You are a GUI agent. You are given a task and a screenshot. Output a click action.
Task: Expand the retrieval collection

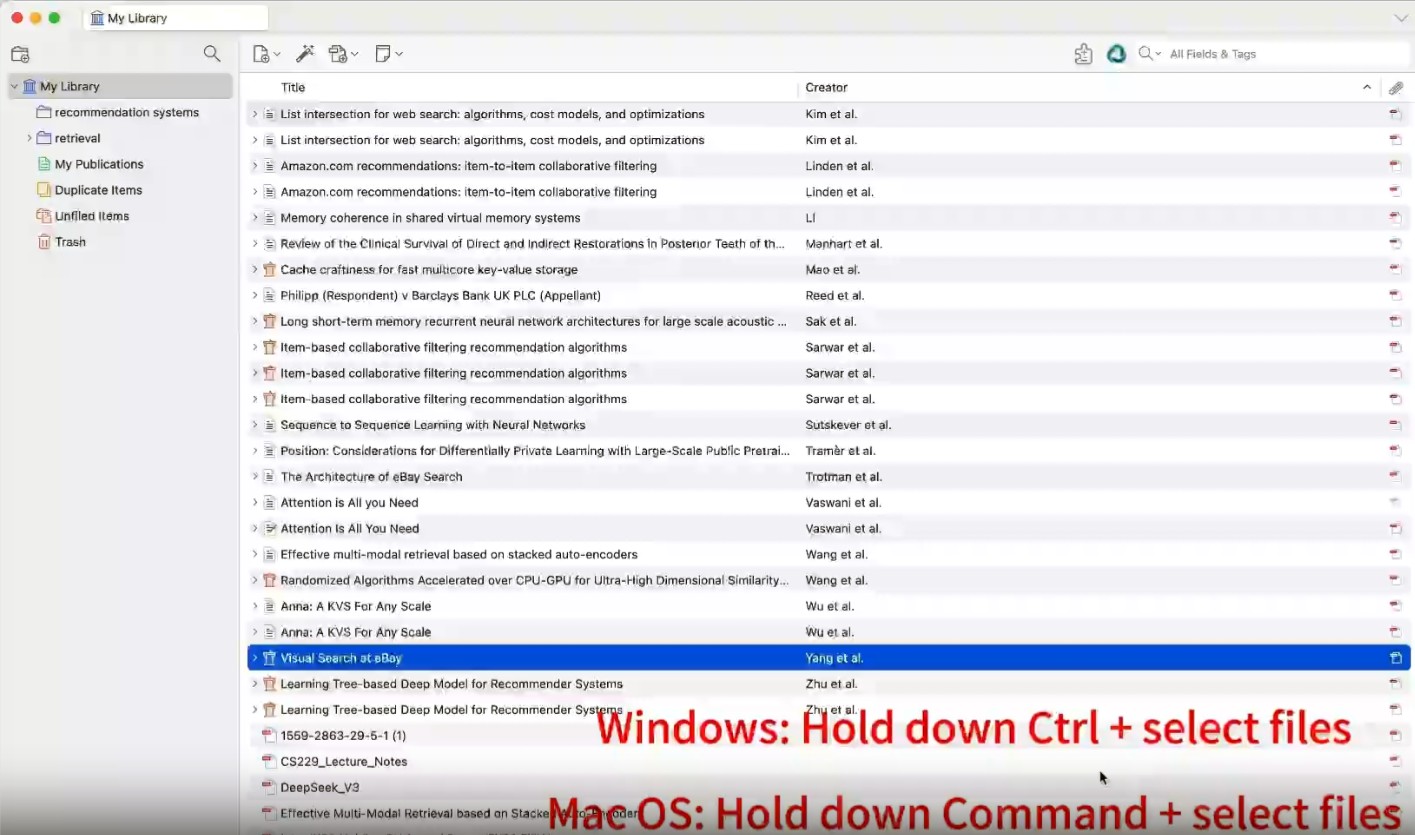coord(30,138)
